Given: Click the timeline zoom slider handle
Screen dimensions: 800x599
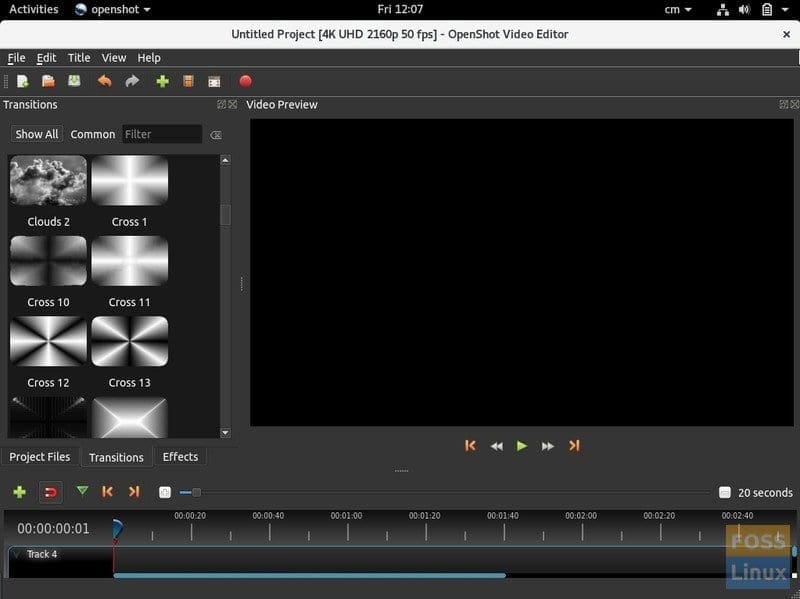Looking at the screenshot, I should click(196, 492).
